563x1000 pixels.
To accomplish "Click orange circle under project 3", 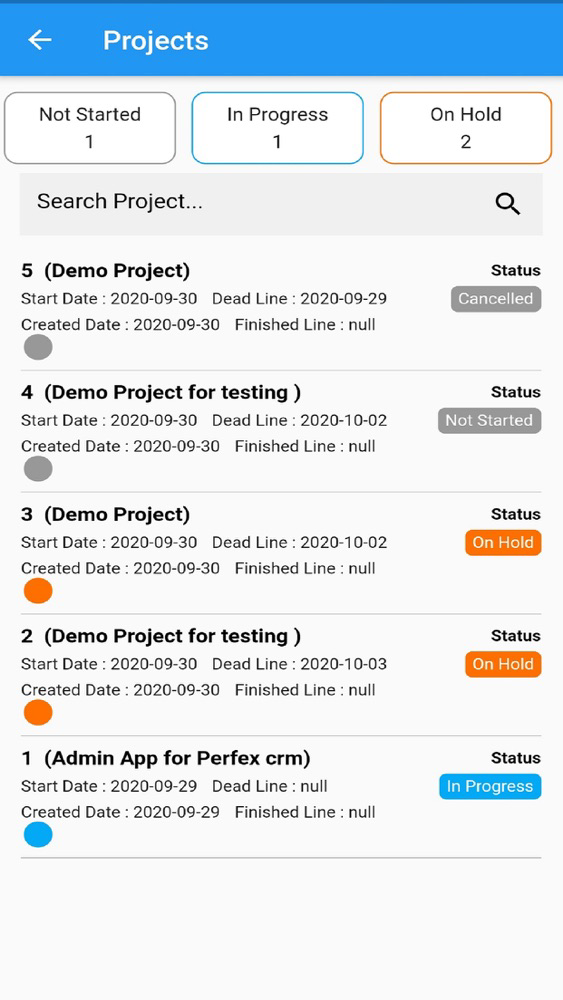I will click(x=38, y=591).
